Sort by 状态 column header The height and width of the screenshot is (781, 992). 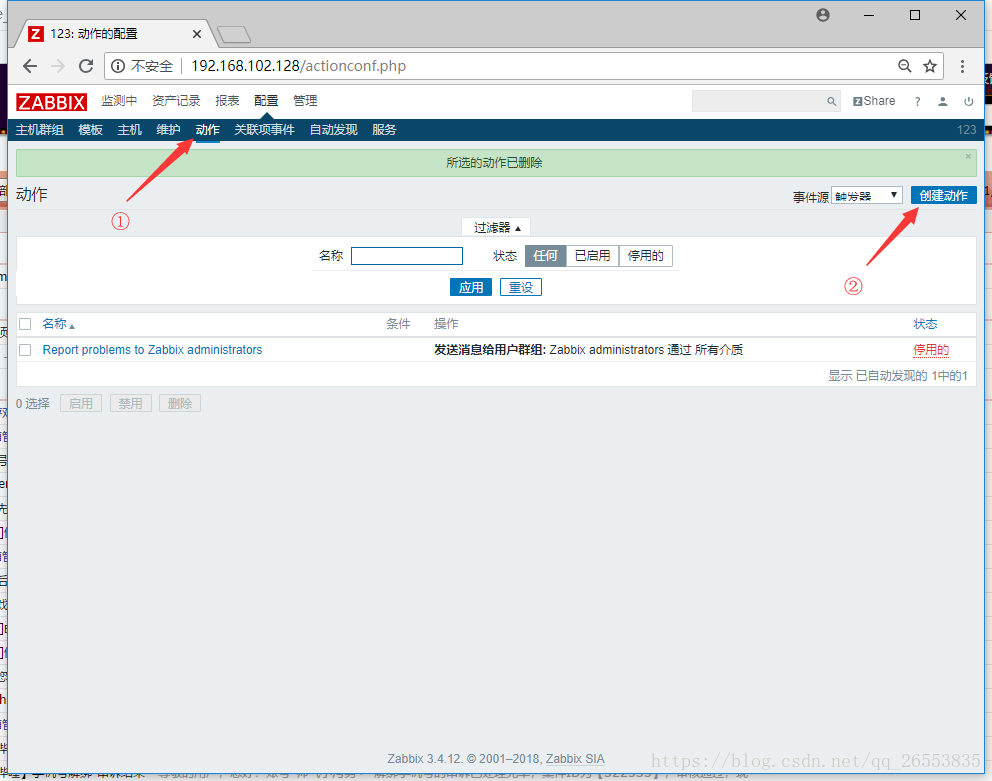(x=925, y=324)
